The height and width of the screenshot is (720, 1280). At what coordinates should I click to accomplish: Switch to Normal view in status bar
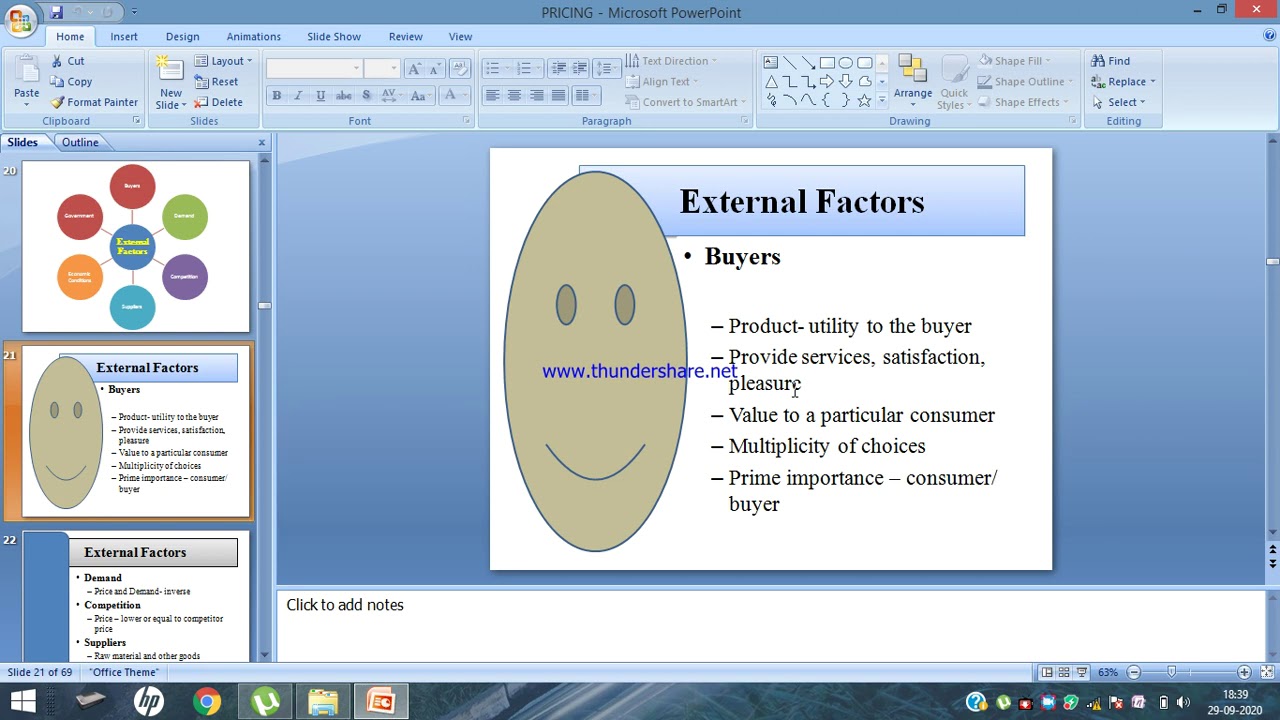coord(1046,672)
